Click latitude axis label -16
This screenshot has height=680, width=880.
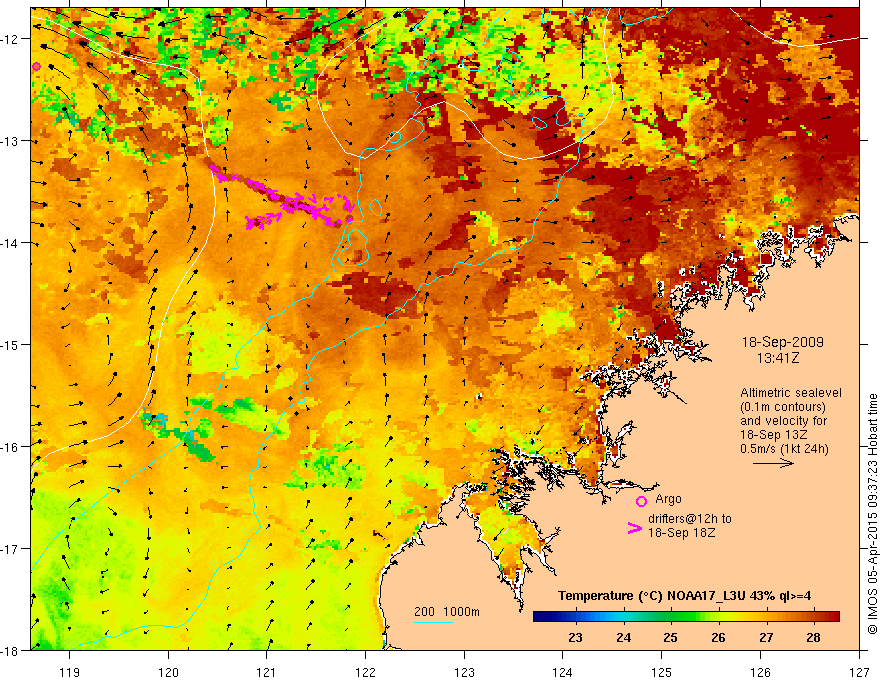point(10,447)
